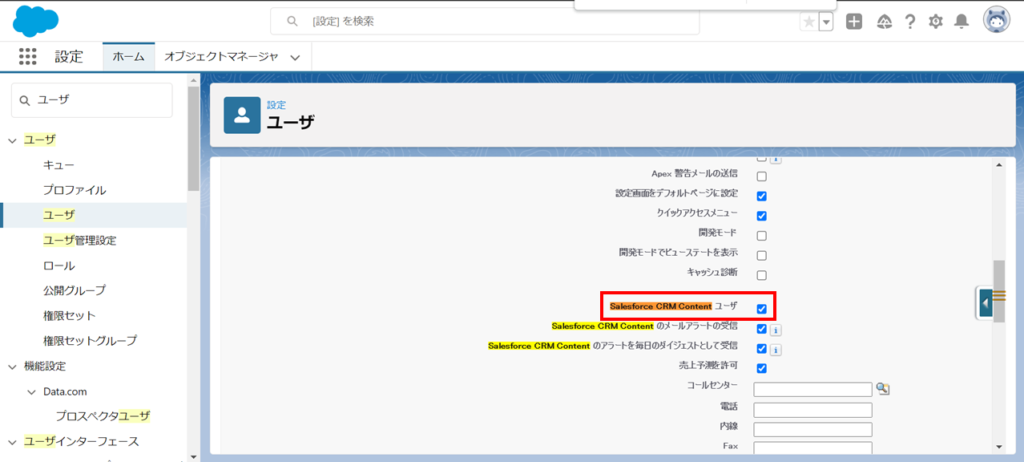Collapse the 機能設定 tree section
The width and height of the screenshot is (1024, 462).
pos(13,366)
